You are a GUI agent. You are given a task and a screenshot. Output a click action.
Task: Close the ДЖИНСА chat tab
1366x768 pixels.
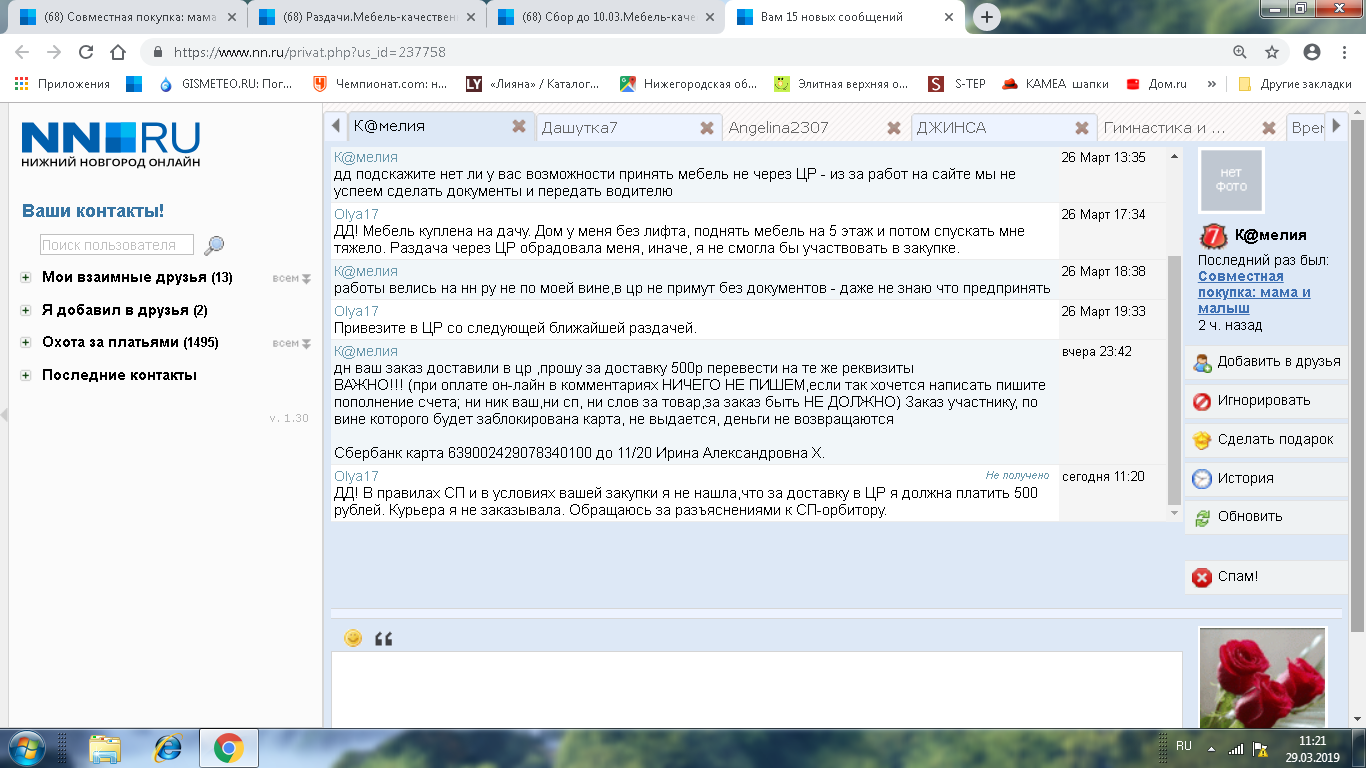pyautogui.click(x=1081, y=128)
